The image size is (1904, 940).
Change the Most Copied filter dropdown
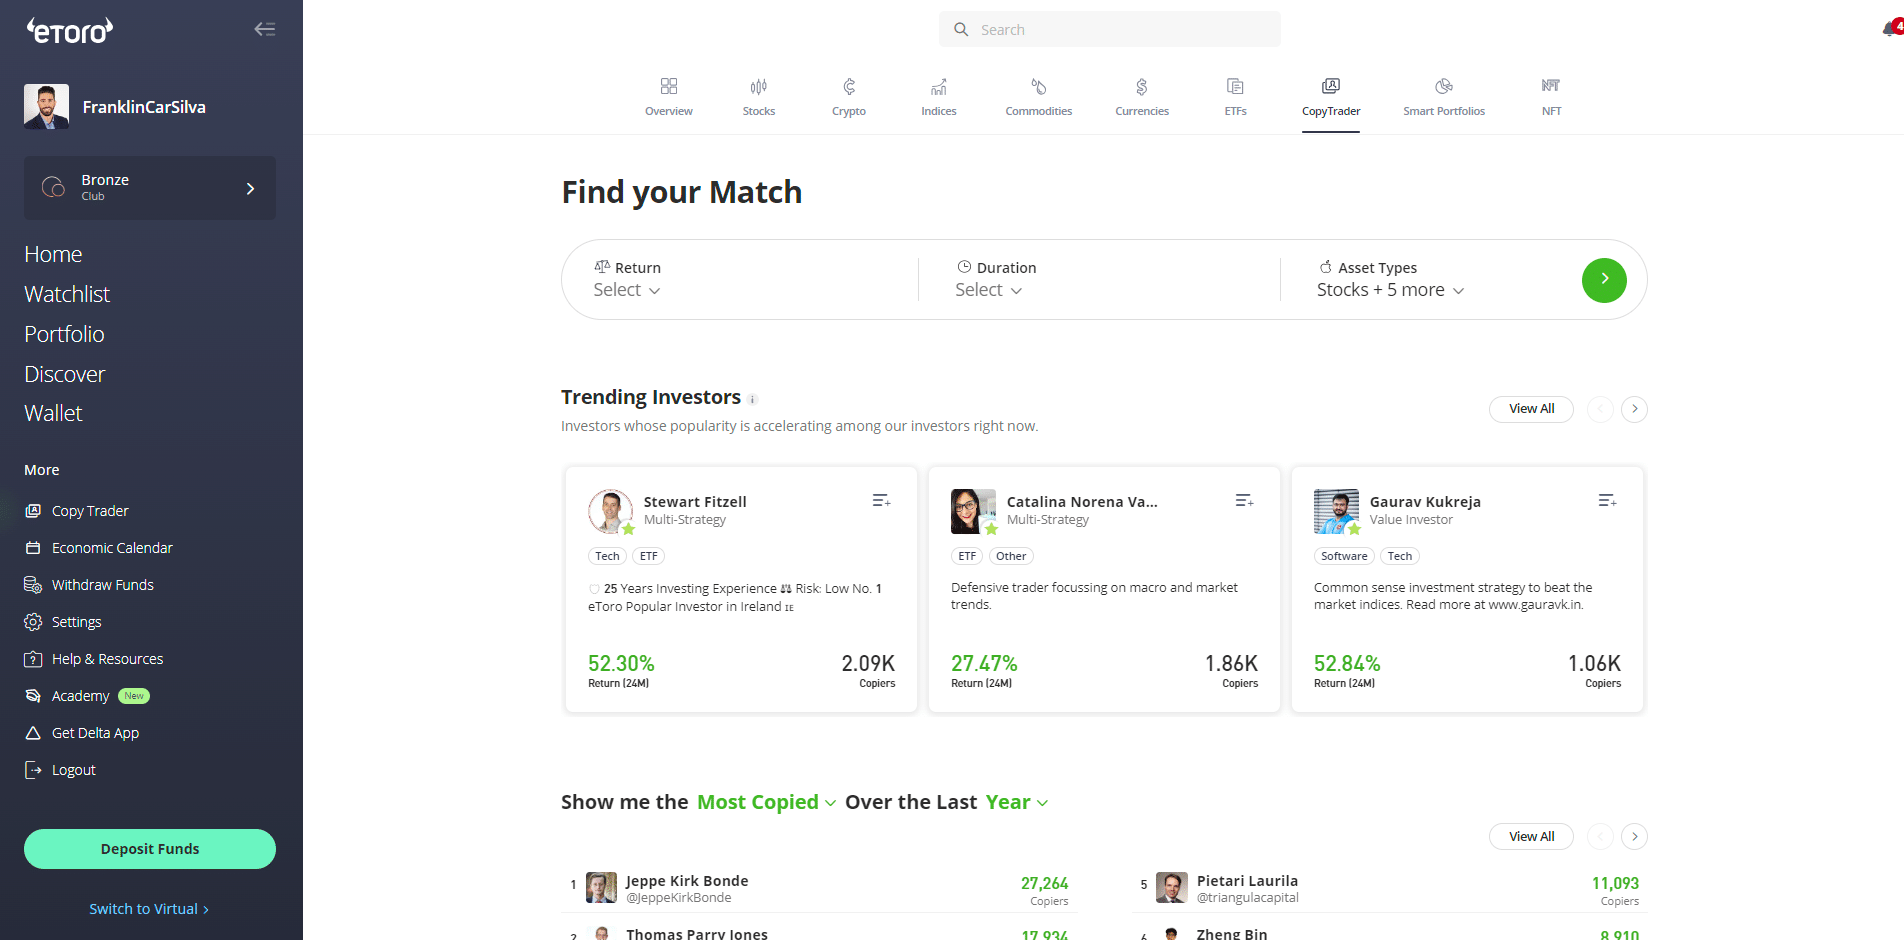[x=766, y=802]
